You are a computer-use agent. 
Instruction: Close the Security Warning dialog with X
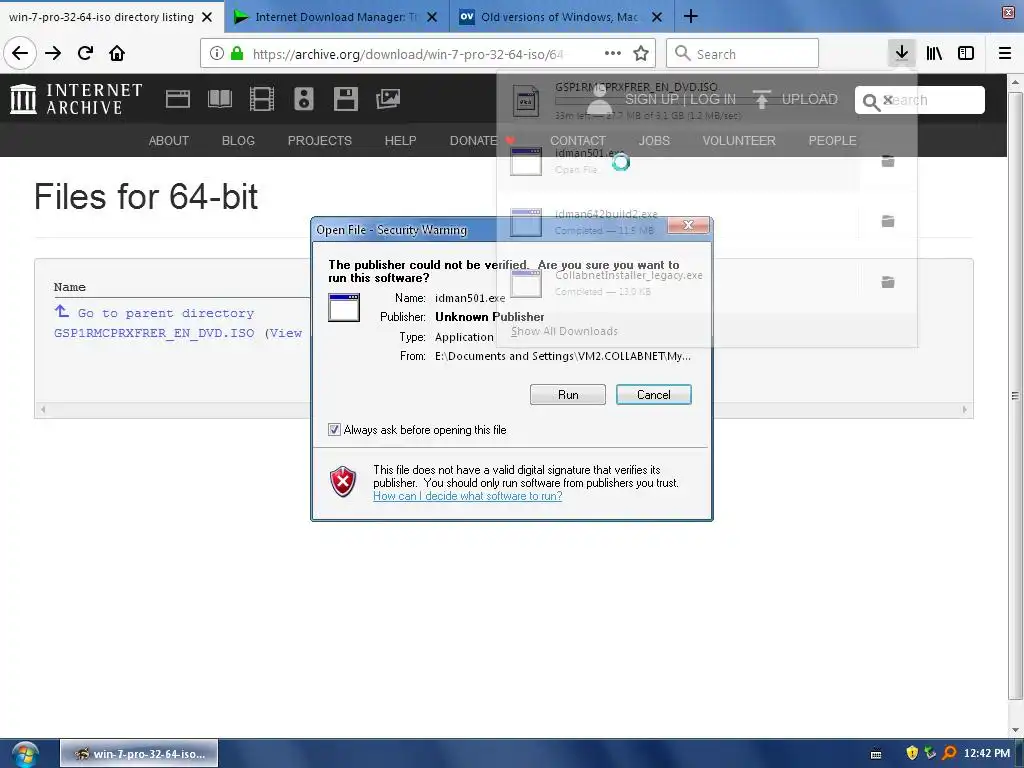[x=688, y=225]
